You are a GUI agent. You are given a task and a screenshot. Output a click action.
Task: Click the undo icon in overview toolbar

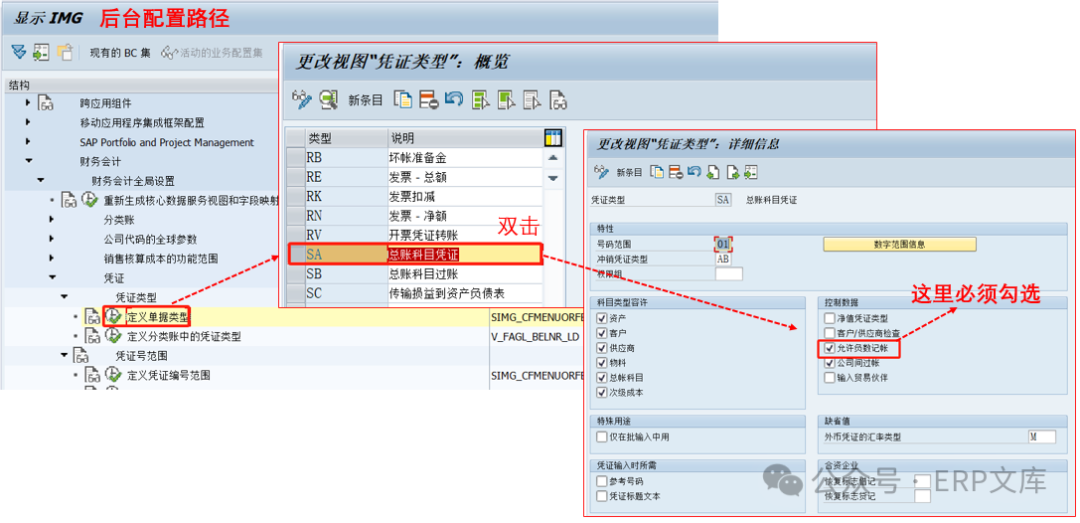coord(454,99)
